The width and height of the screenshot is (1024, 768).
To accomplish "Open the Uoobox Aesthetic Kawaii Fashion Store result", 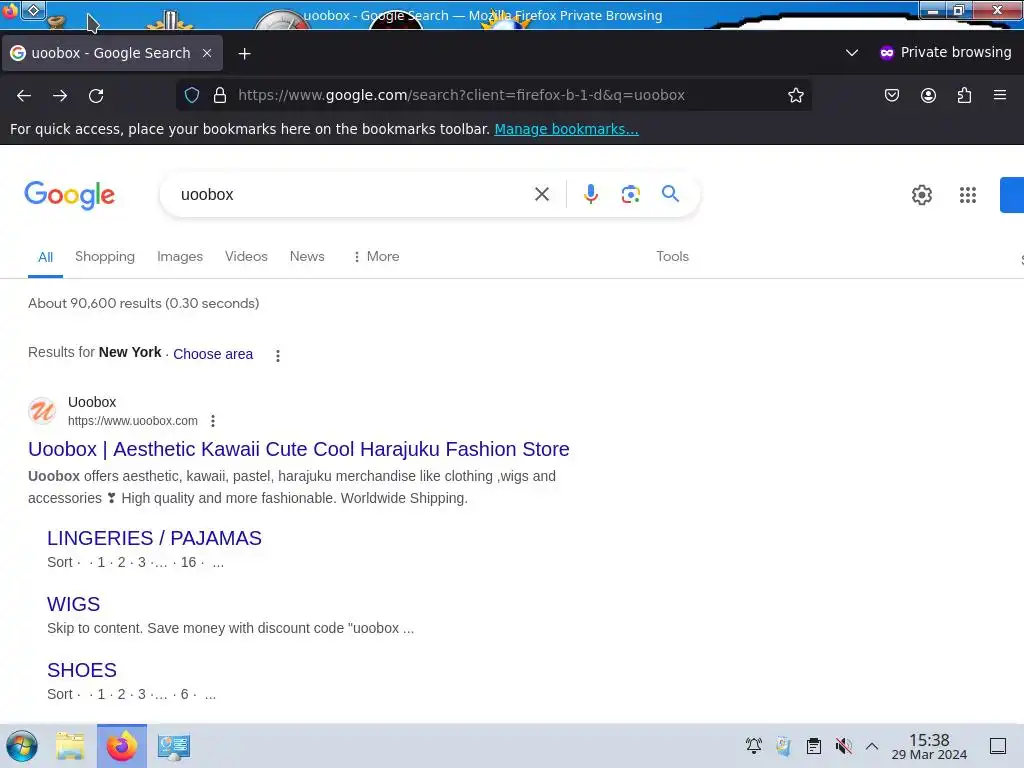I will click(298, 449).
